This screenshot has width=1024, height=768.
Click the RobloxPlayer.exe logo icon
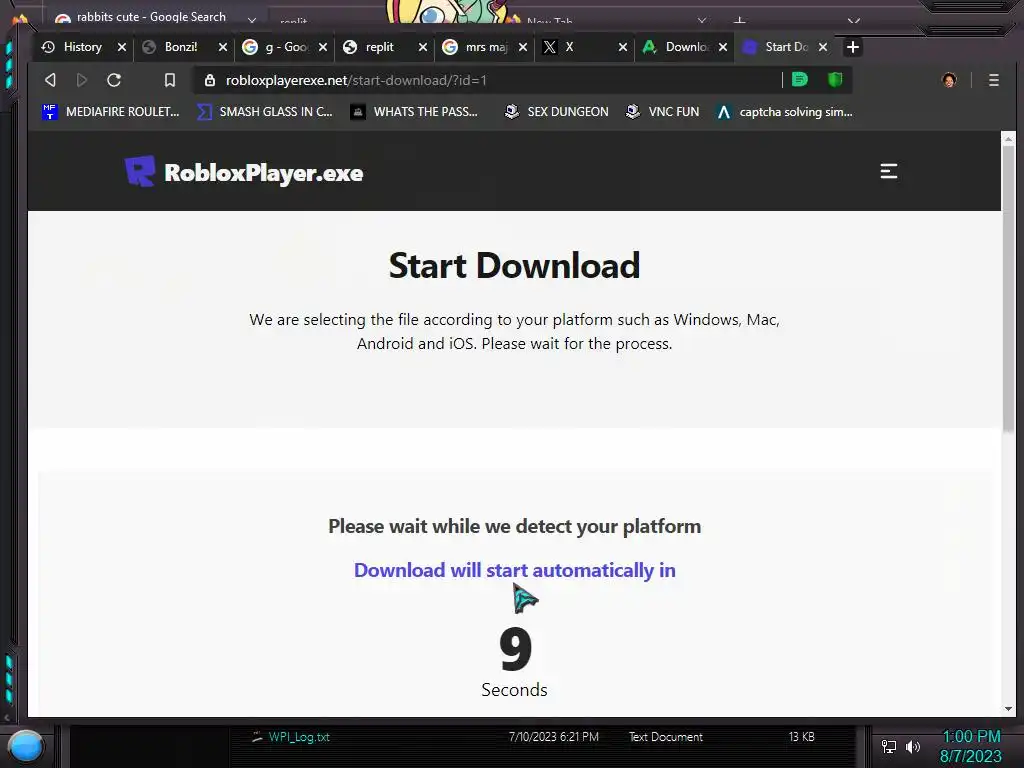click(140, 171)
